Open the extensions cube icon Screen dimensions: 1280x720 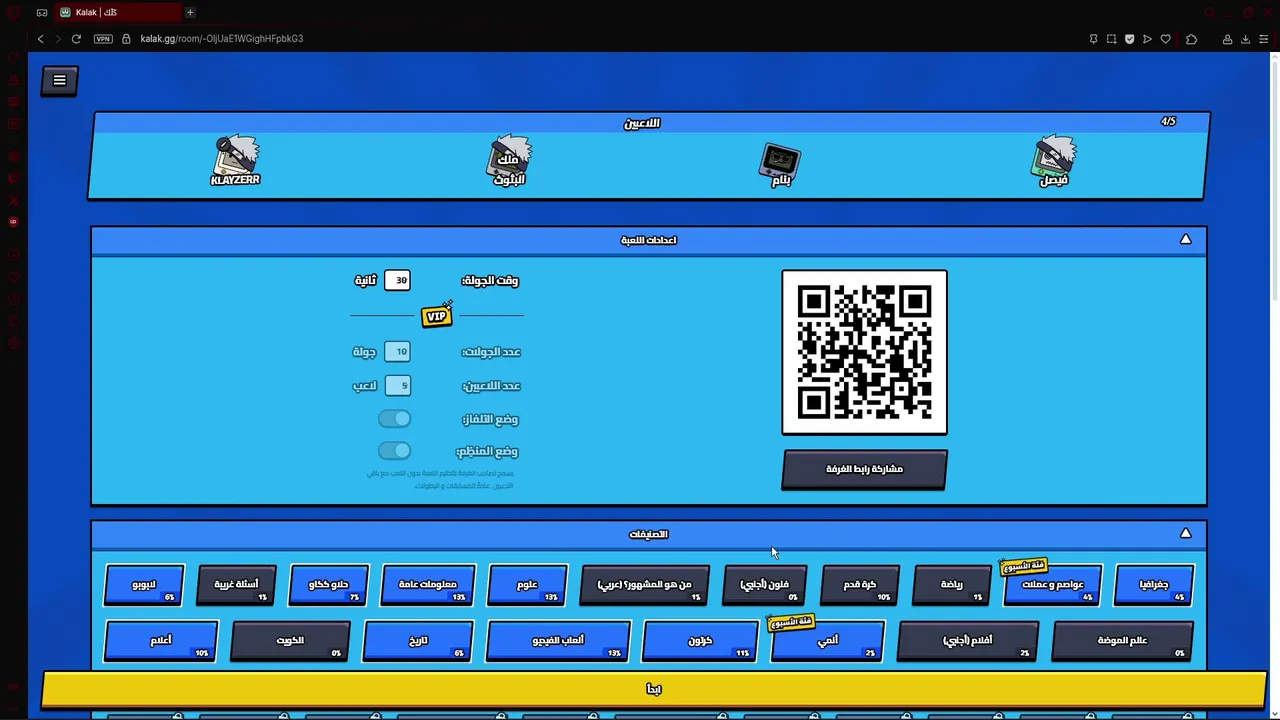pyautogui.click(x=1191, y=39)
